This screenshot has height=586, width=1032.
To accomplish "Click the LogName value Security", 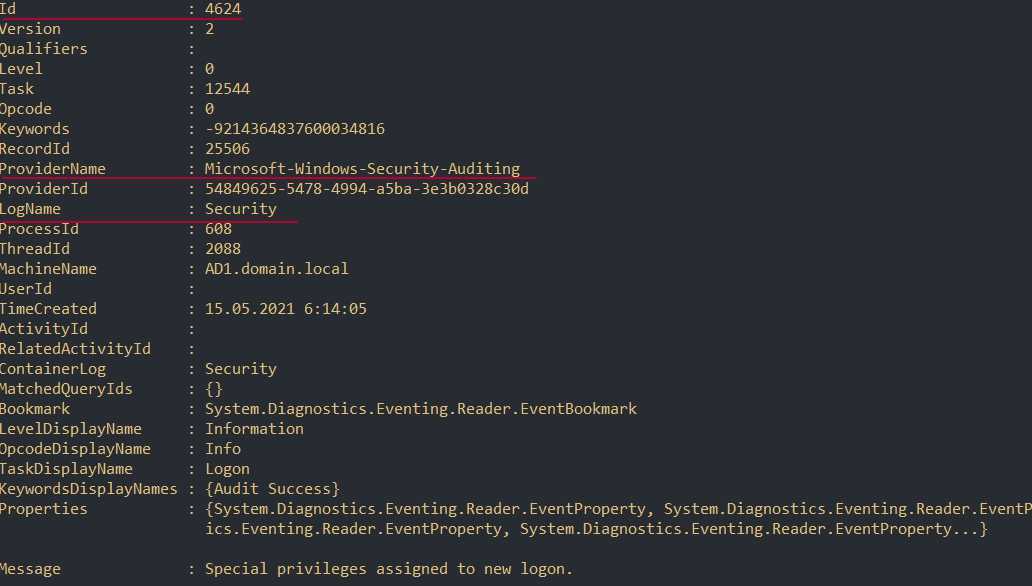I will point(240,209).
